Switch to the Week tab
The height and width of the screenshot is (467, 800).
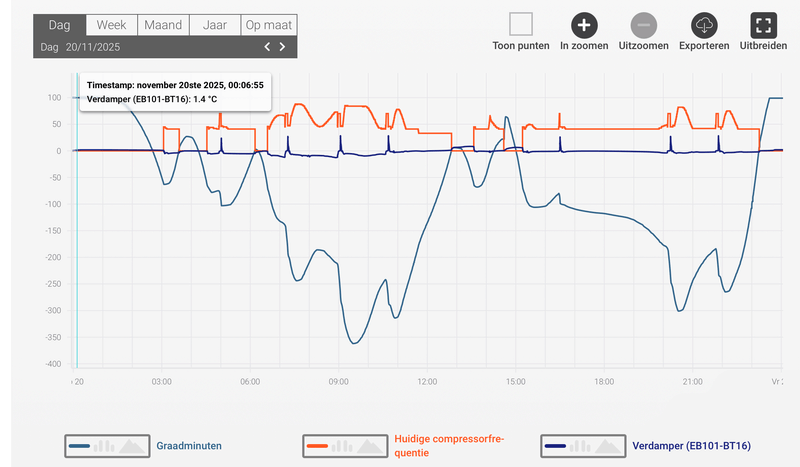(x=111, y=25)
